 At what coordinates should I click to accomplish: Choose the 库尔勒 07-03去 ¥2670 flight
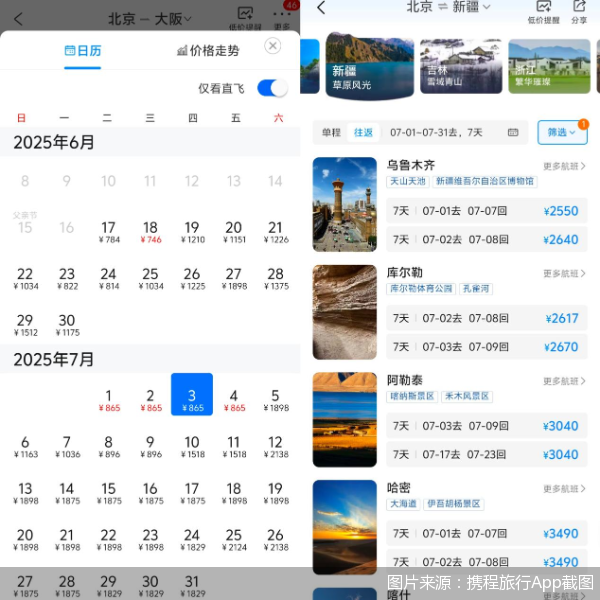pyautogui.click(x=486, y=347)
